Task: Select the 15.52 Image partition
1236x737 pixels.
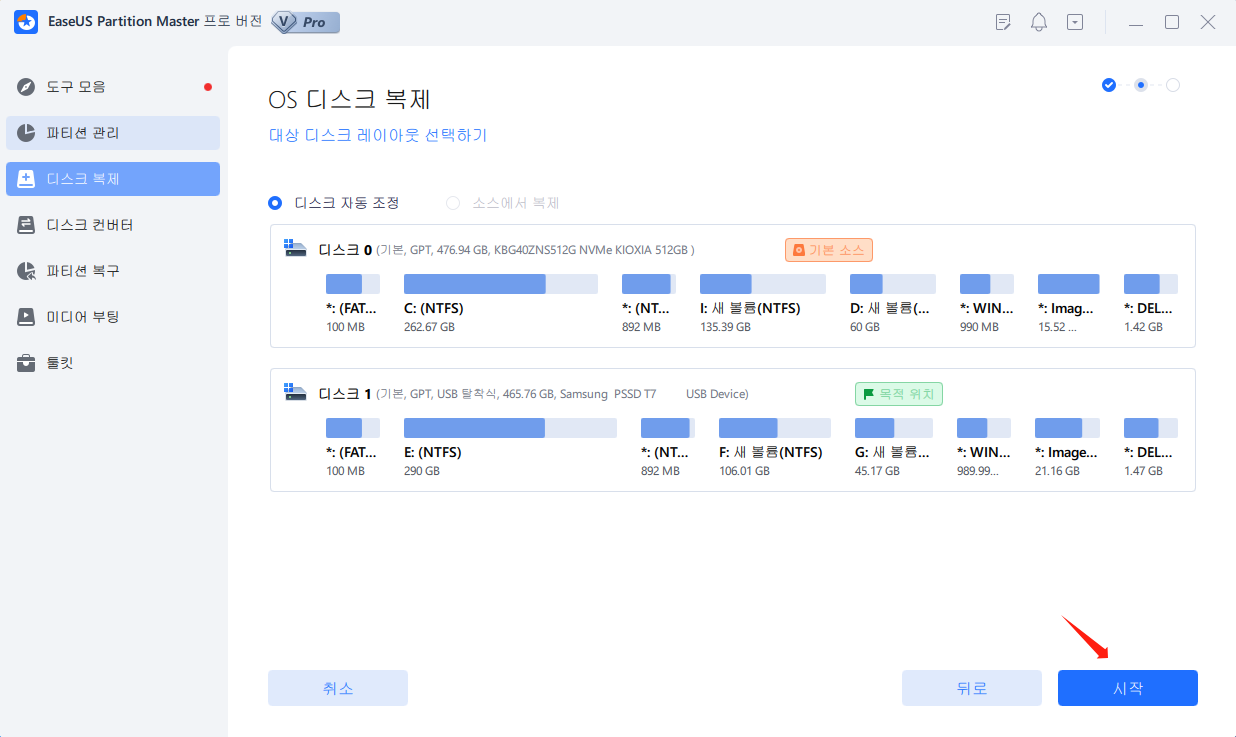Action: pos(1069,304)
